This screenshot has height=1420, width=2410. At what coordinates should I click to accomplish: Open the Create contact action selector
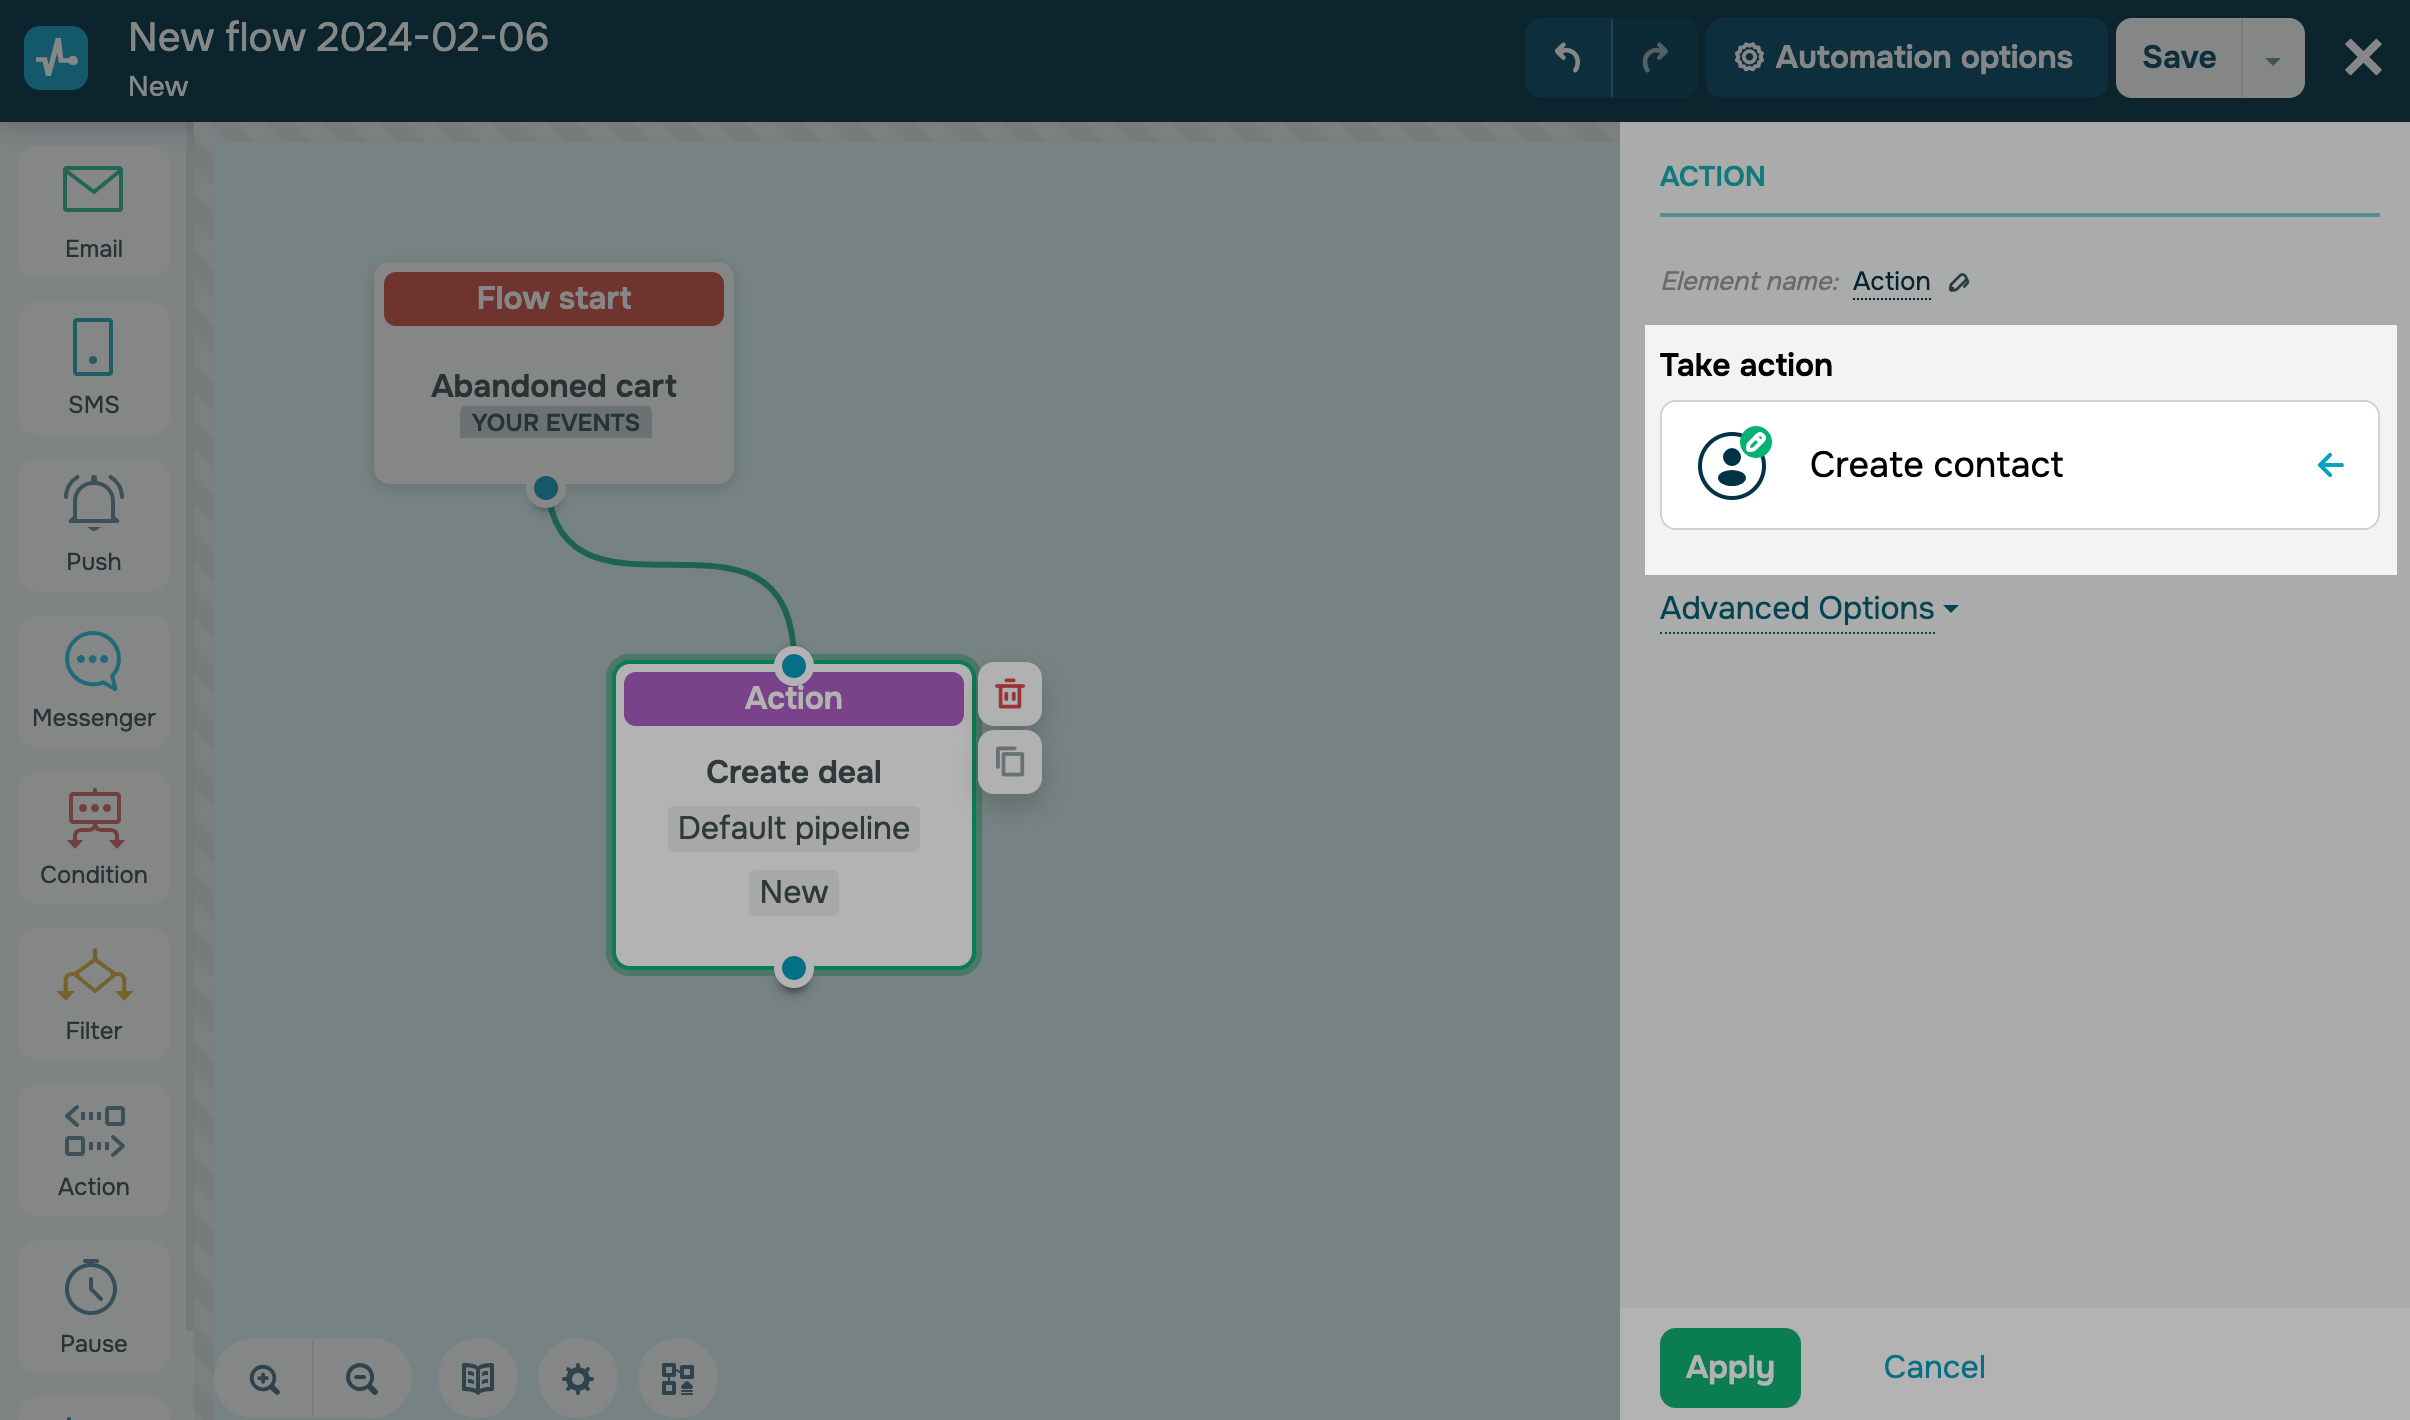pos(2018,465)
